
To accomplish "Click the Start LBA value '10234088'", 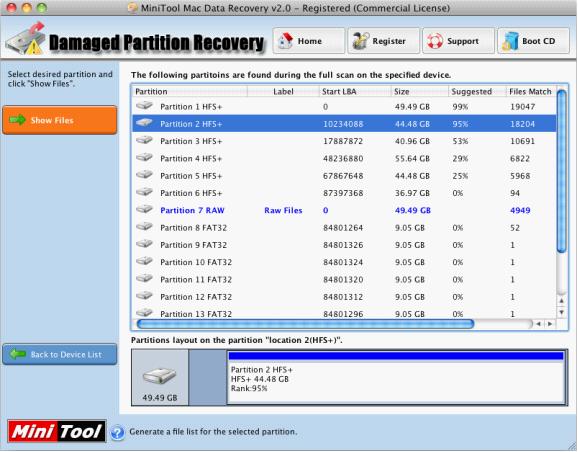I will click(x=343, y=124).
